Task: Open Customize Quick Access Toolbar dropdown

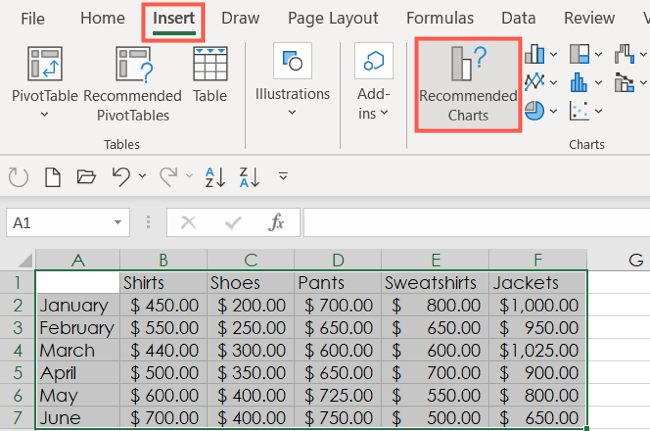Action: [x=283, y=177]
